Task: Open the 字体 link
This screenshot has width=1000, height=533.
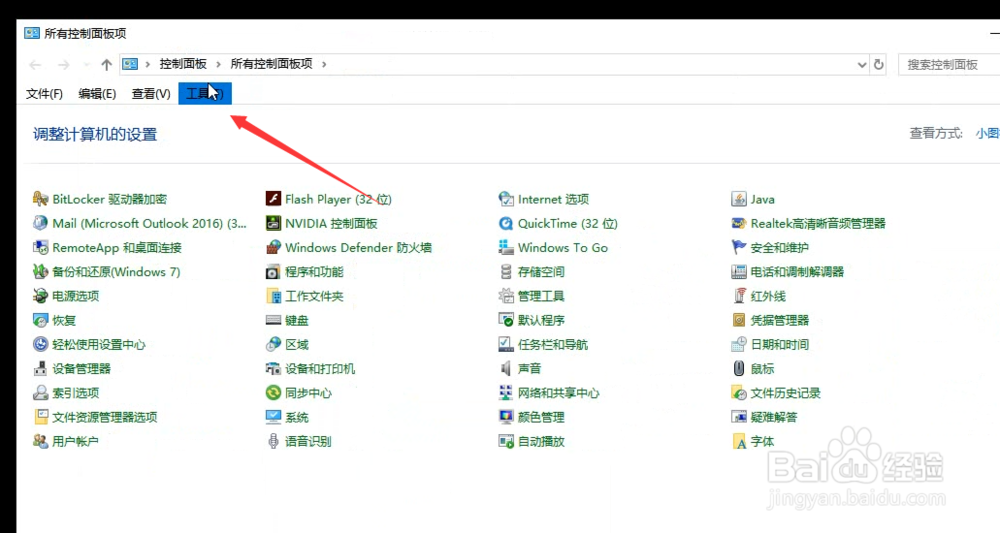Action: coord(762,441)
